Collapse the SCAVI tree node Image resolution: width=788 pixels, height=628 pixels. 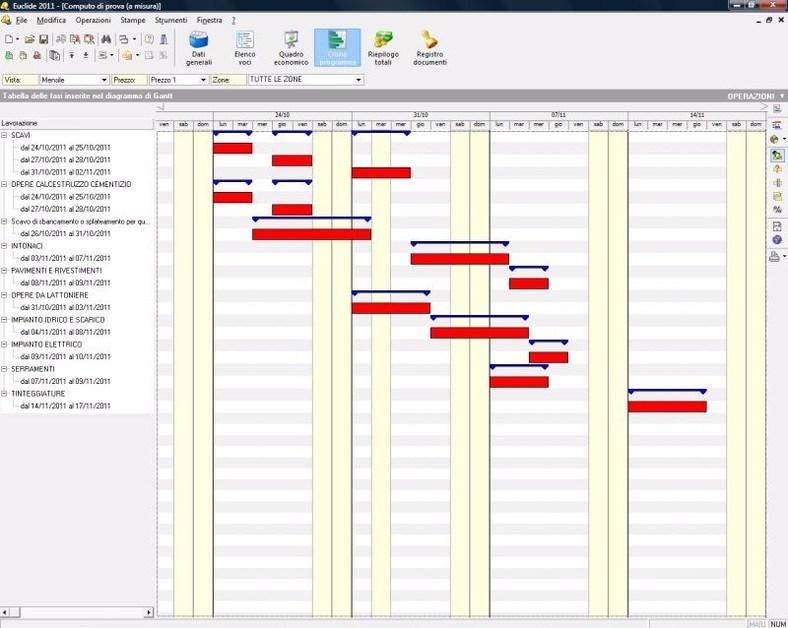click(x=5, y=135)
